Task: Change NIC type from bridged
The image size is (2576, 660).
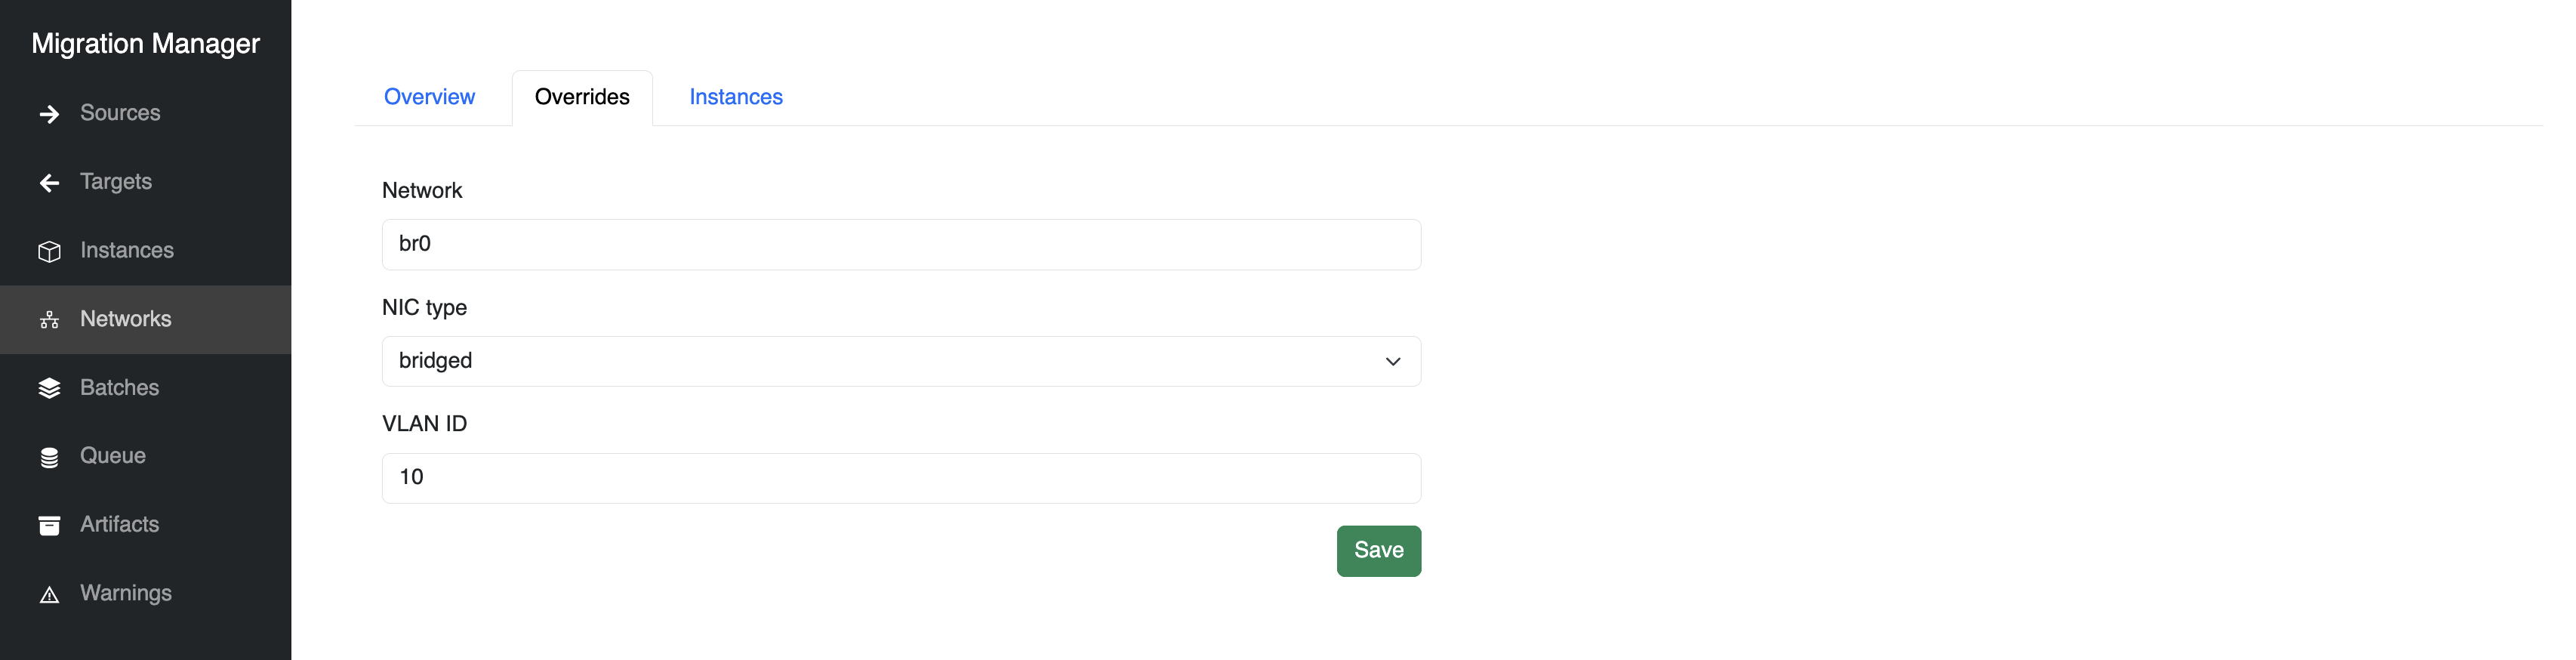Action: 900,361
